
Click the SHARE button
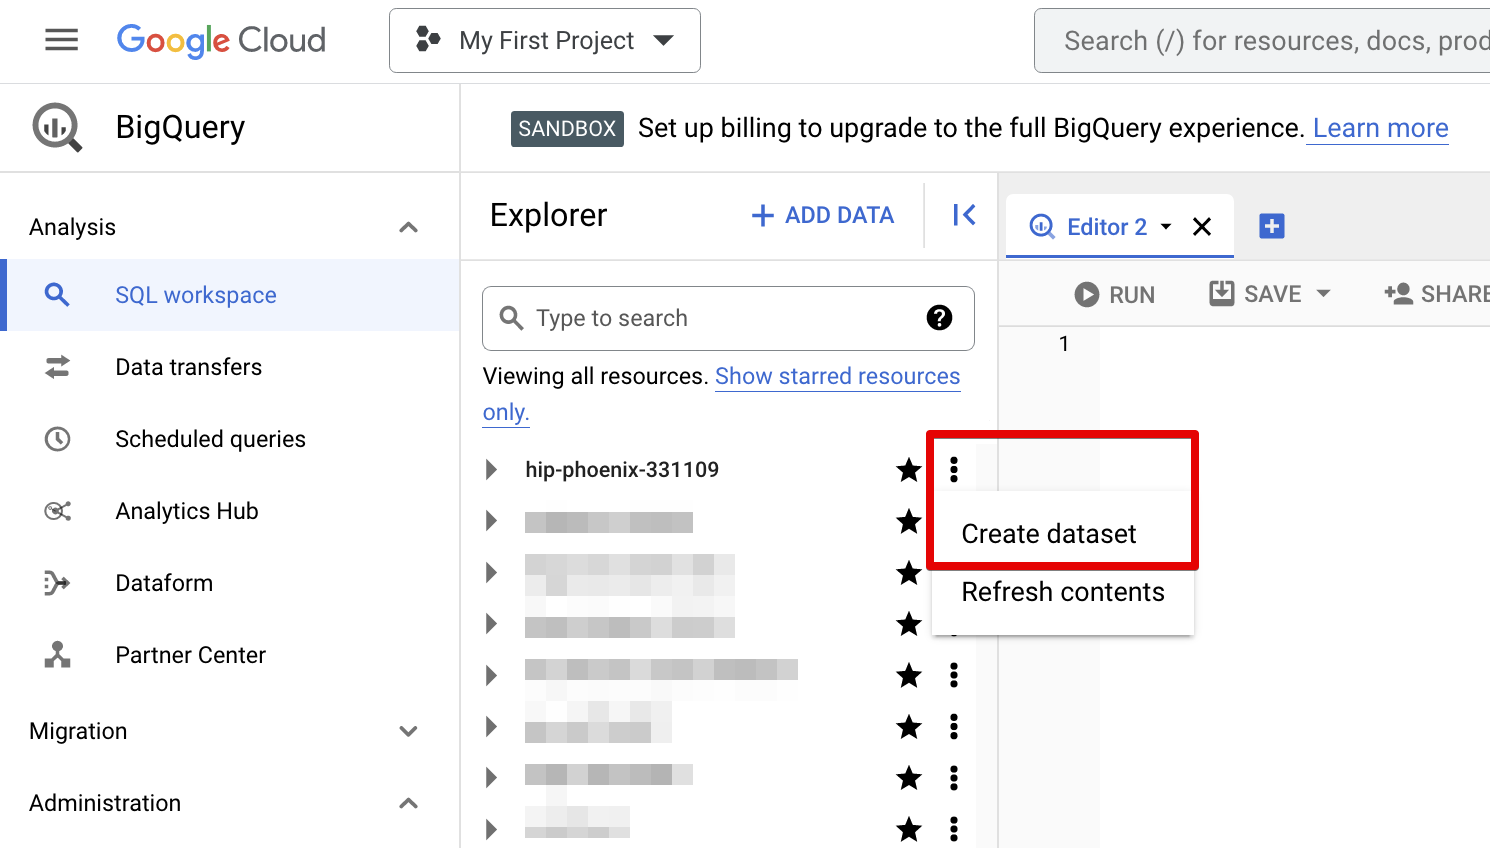[x=1437, y=294]
